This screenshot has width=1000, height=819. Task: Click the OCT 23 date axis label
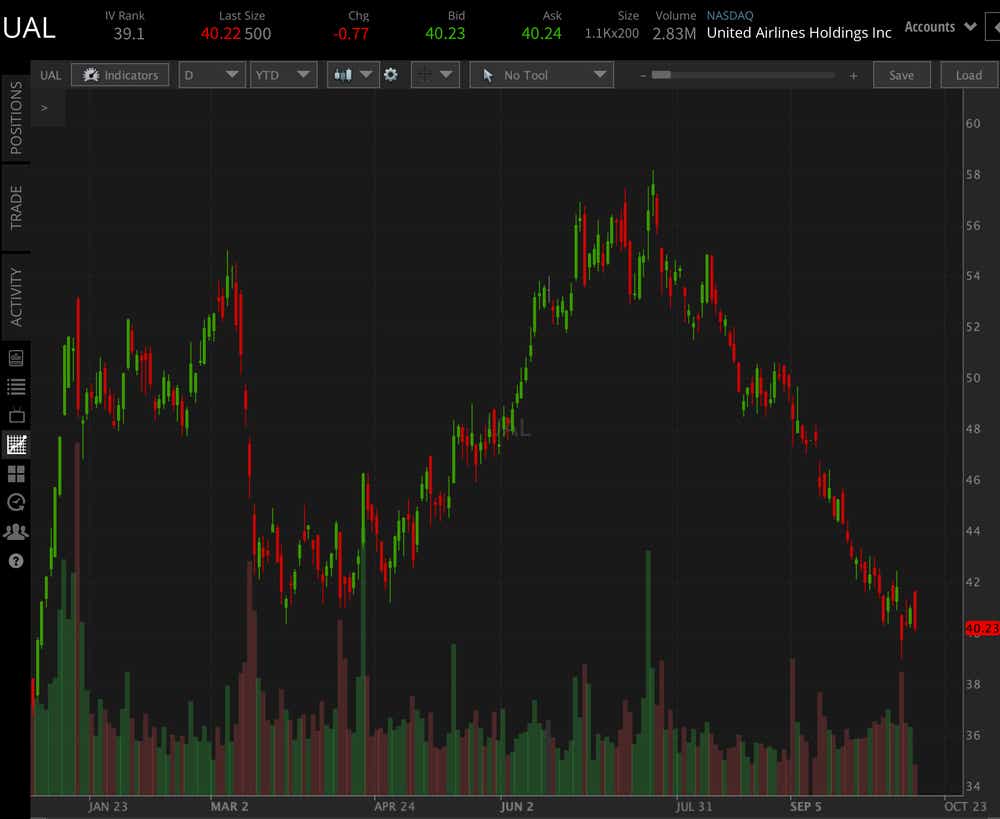coord(965,806)
